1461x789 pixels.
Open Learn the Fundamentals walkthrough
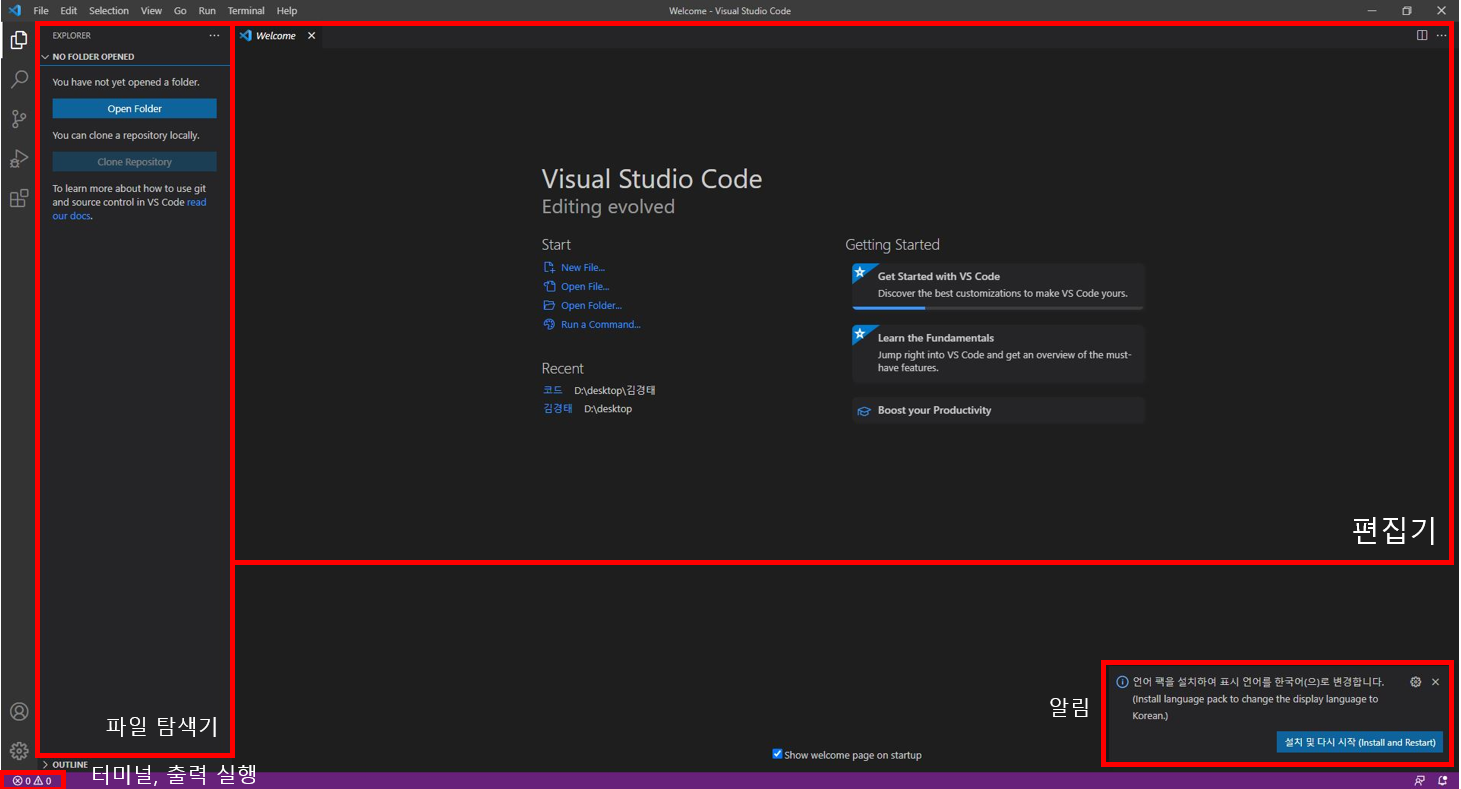click(998, 354)
